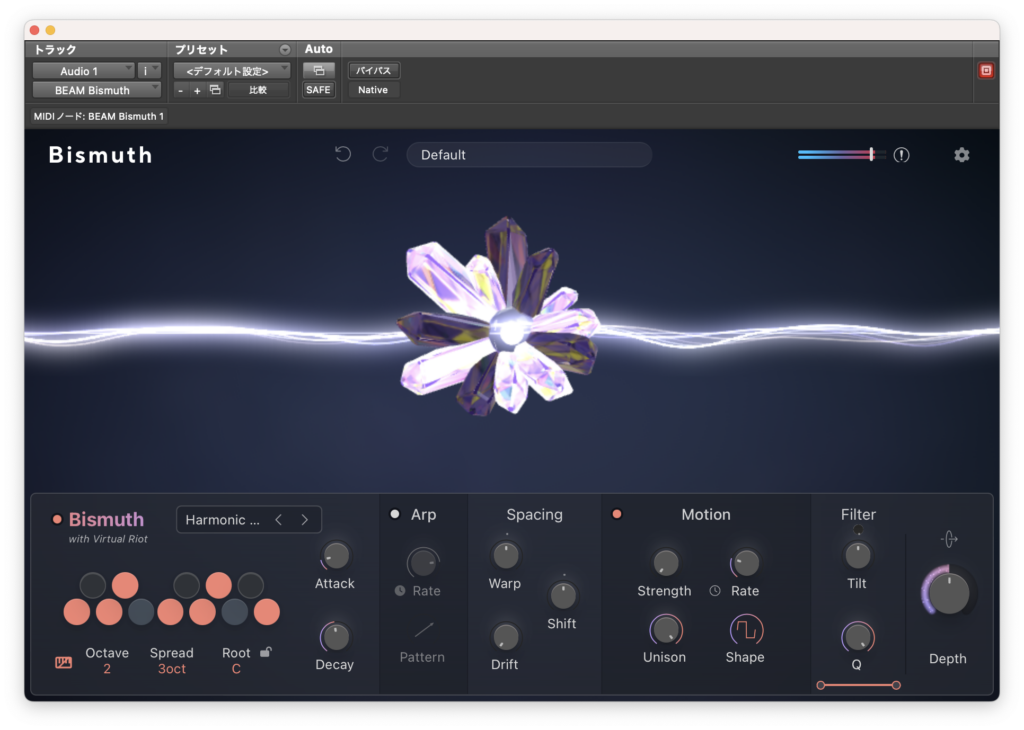Select previous Harmonic preset with left arrow
1024x730 pixels.
click(279, 520)
